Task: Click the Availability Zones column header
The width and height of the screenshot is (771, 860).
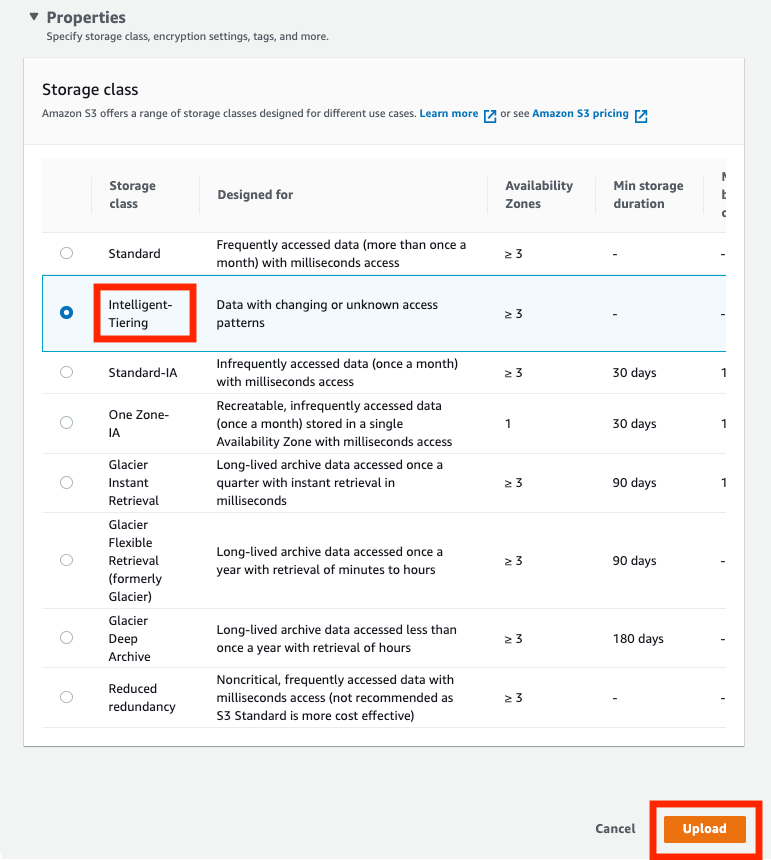Action: point(539,195)
